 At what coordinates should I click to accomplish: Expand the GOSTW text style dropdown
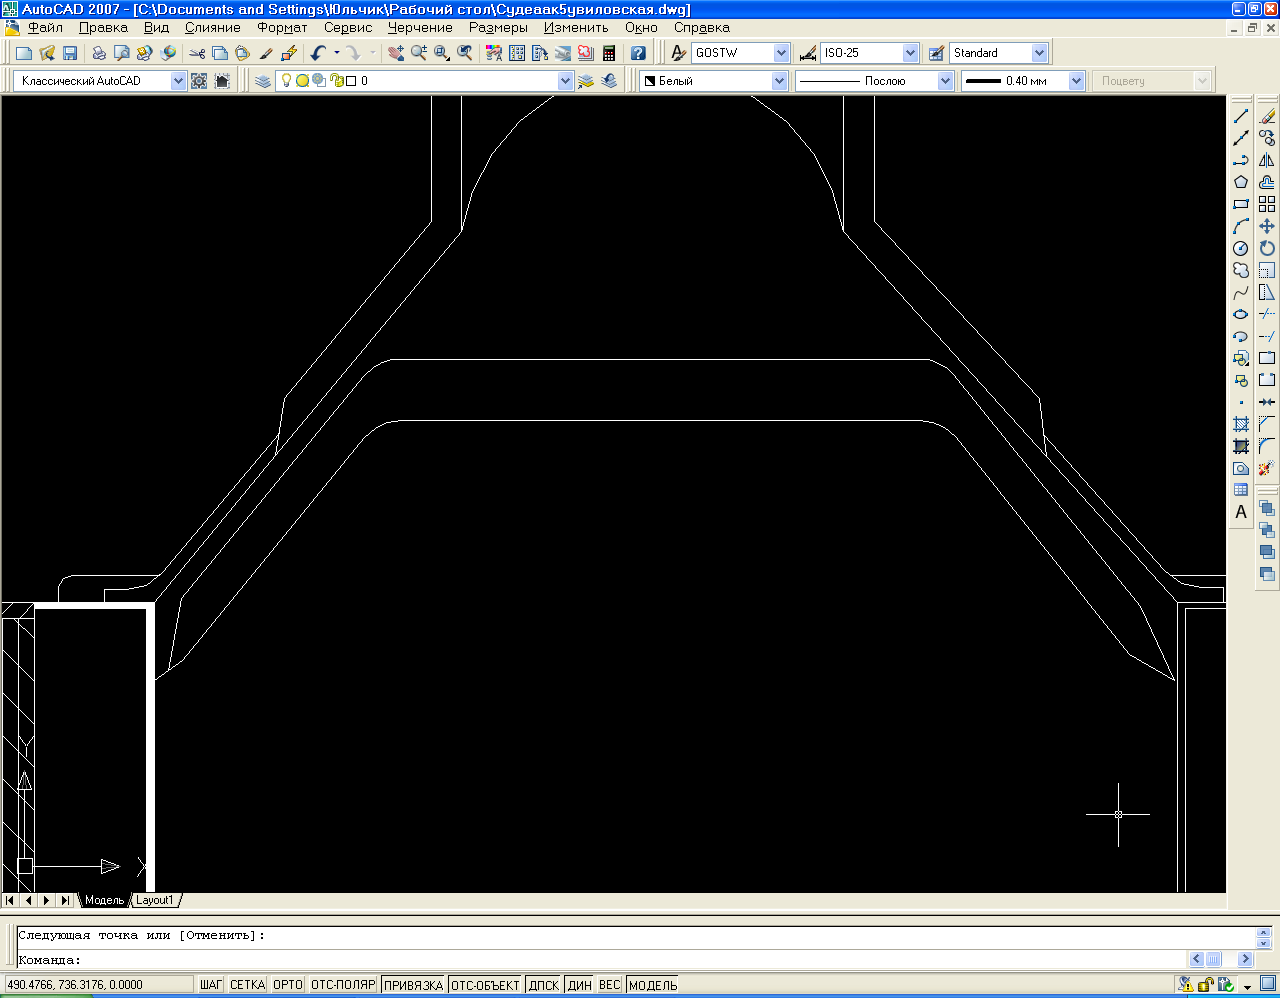coord(781,53)
